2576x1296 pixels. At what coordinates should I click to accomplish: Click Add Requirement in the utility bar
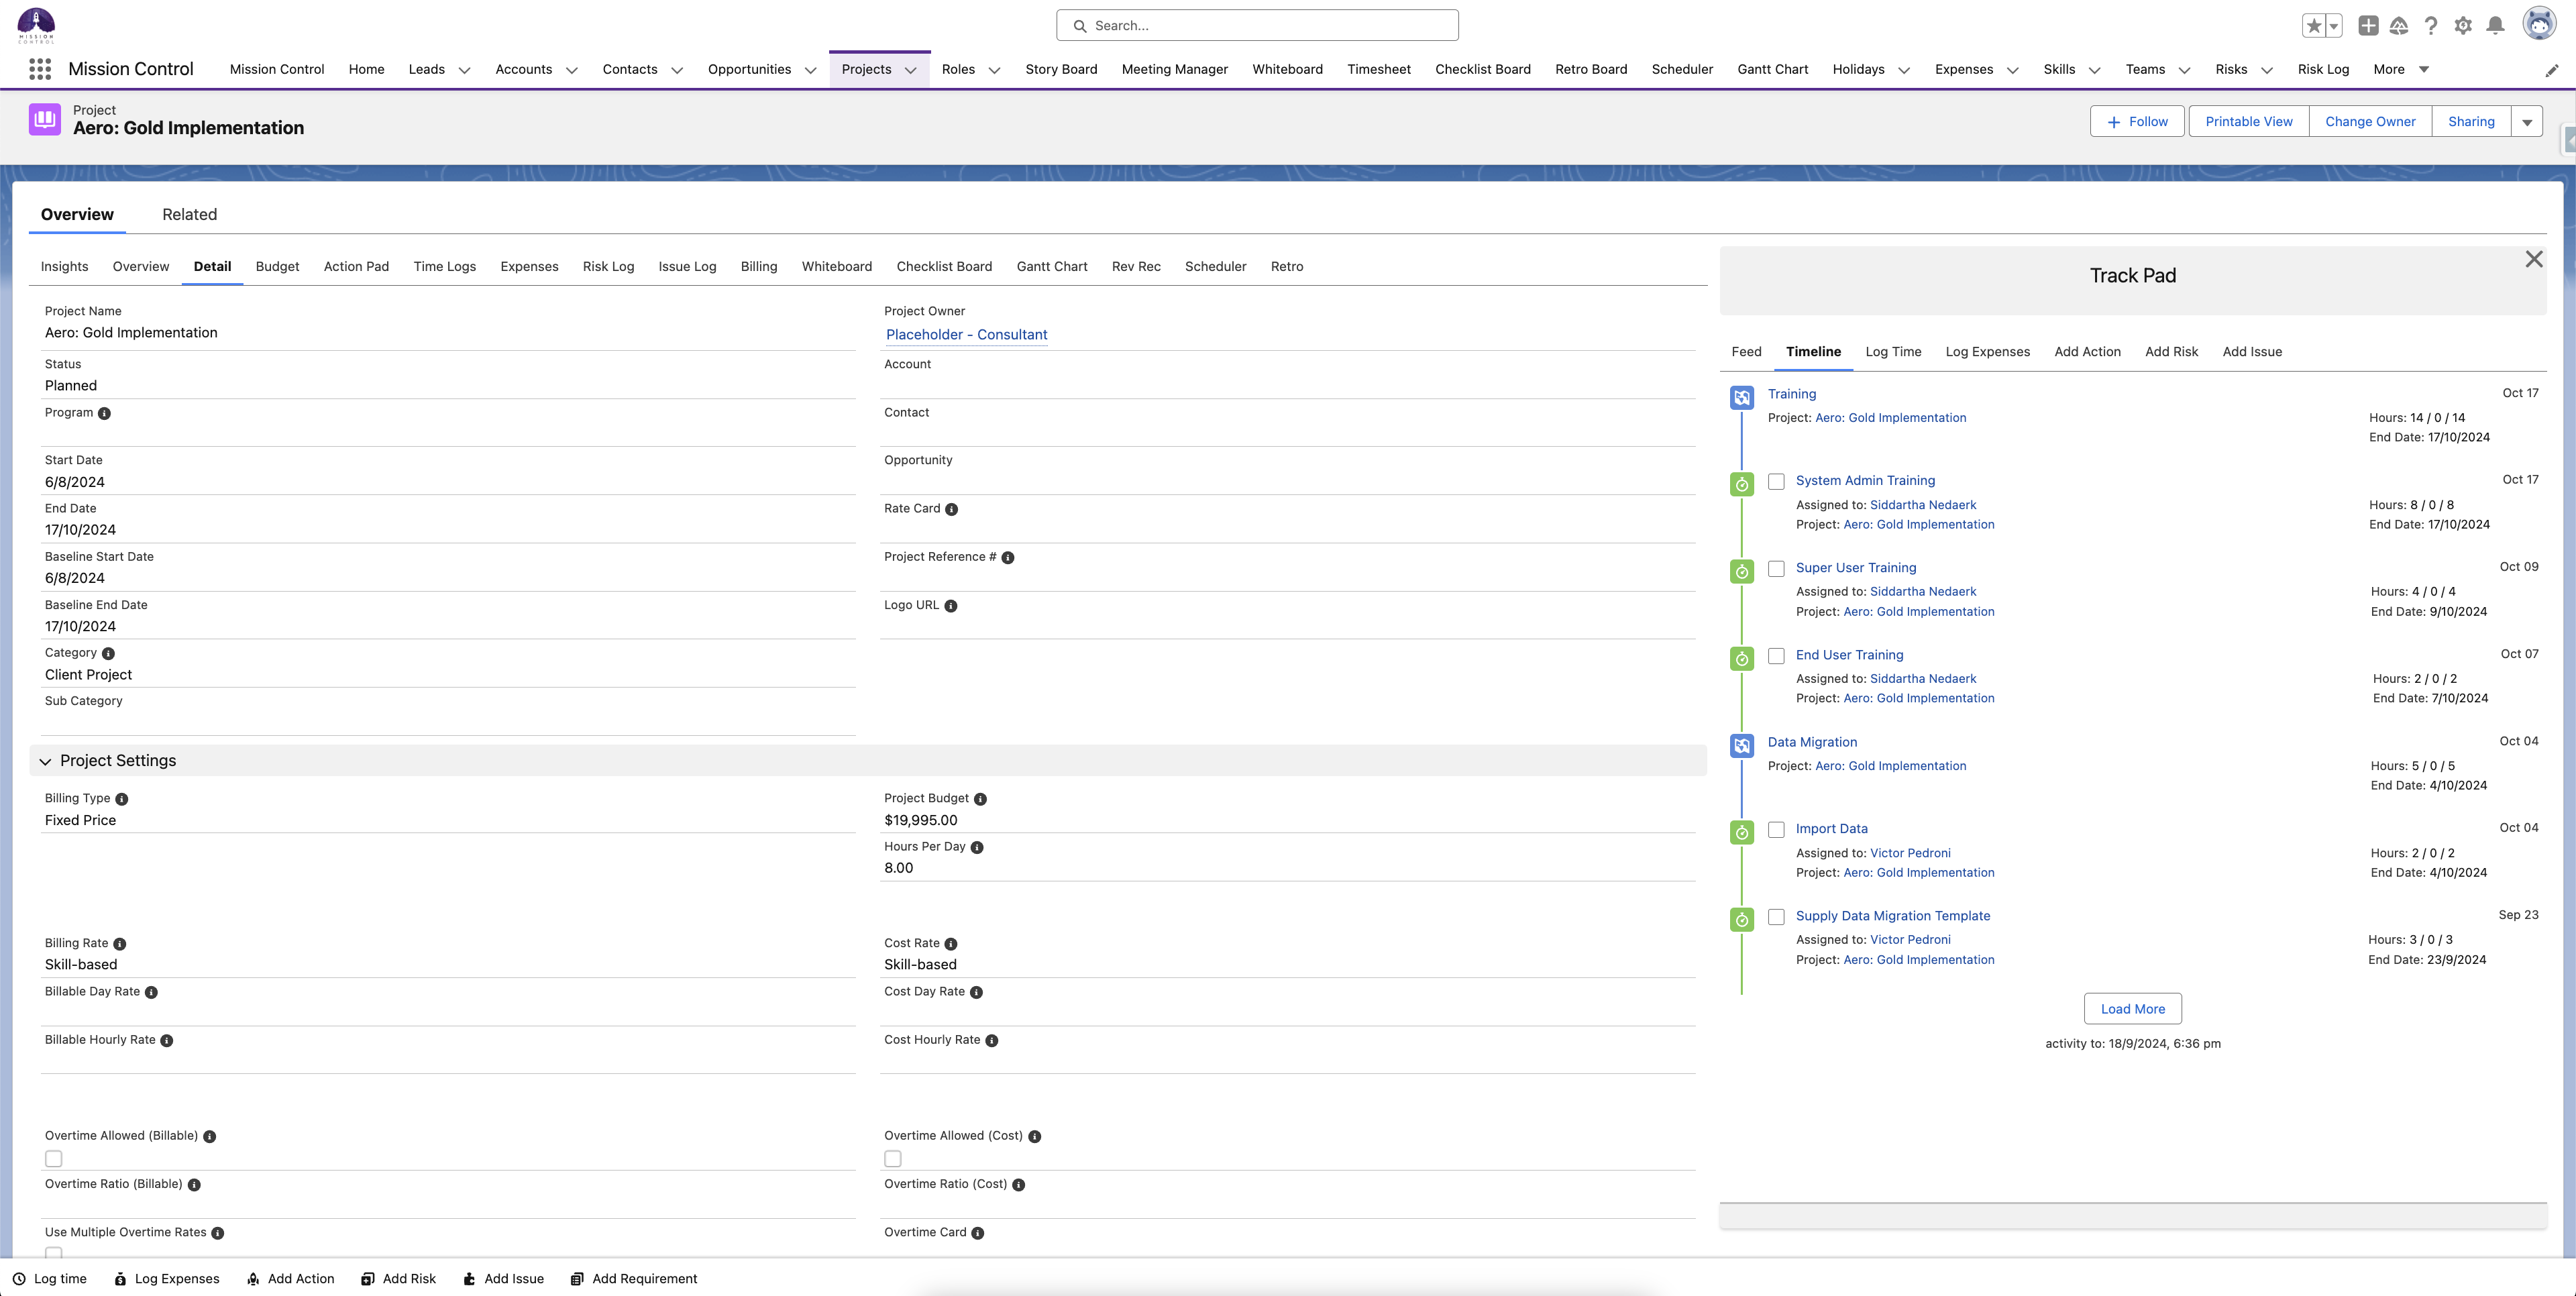click(x=634, y=1279)
